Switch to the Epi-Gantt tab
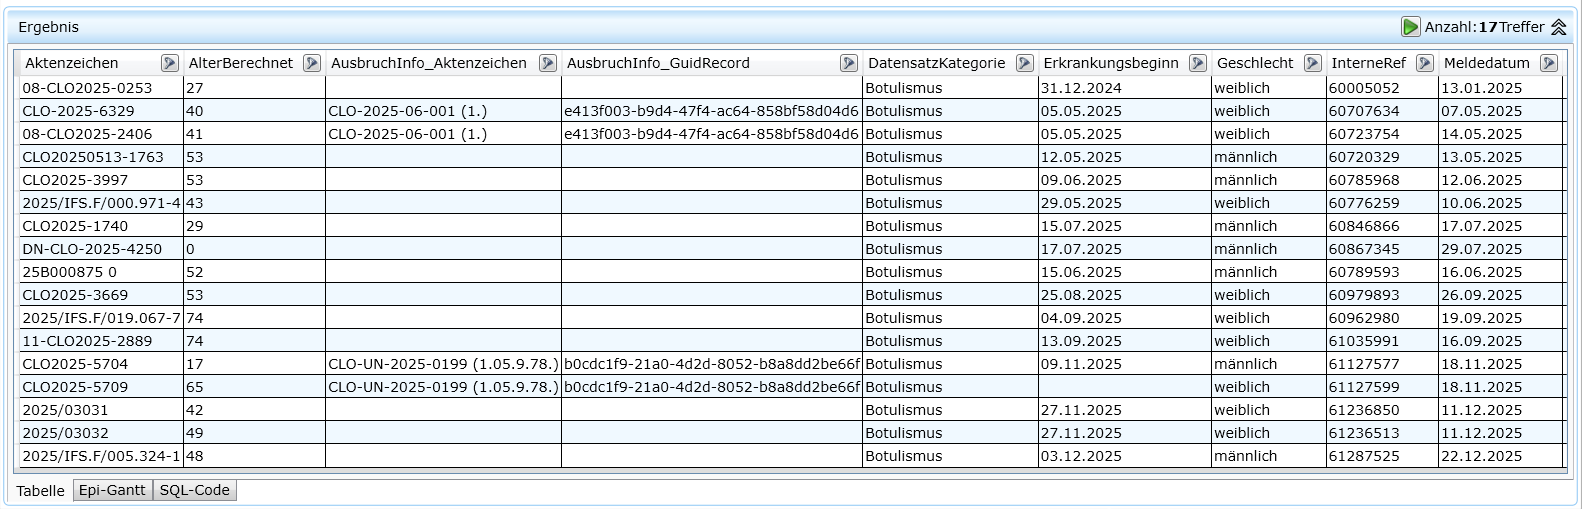 point(112,490)
